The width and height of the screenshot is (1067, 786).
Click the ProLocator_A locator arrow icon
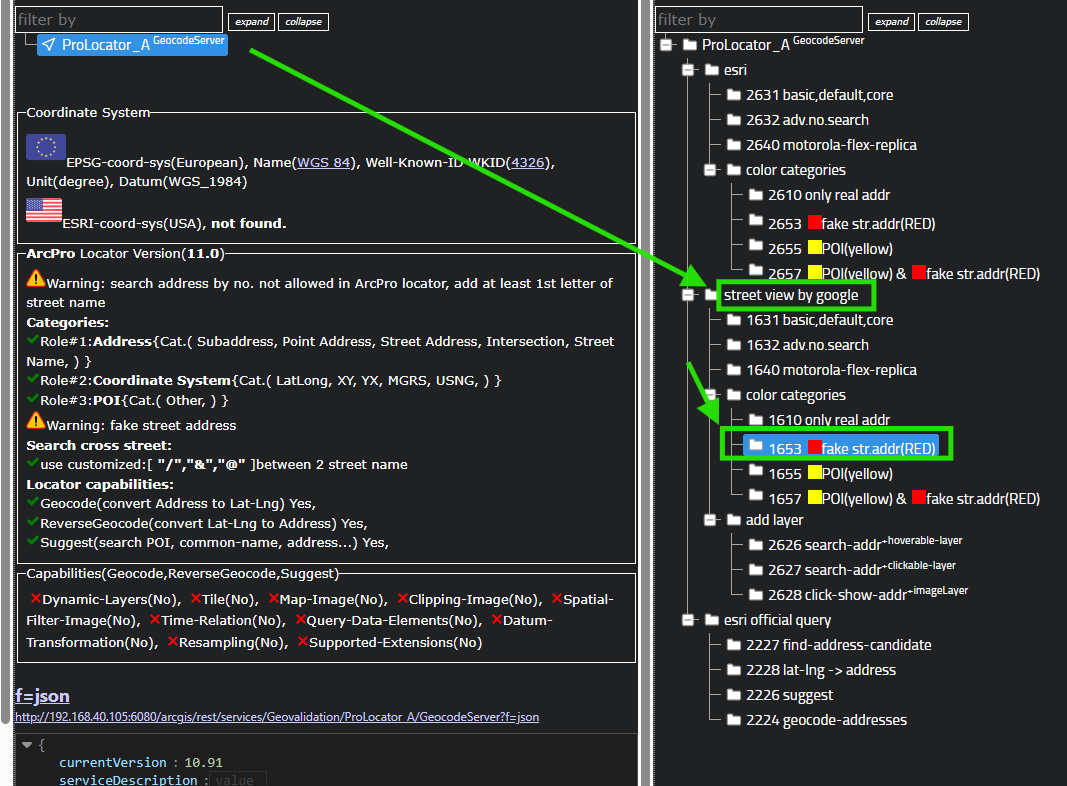[x=49, y=45]
